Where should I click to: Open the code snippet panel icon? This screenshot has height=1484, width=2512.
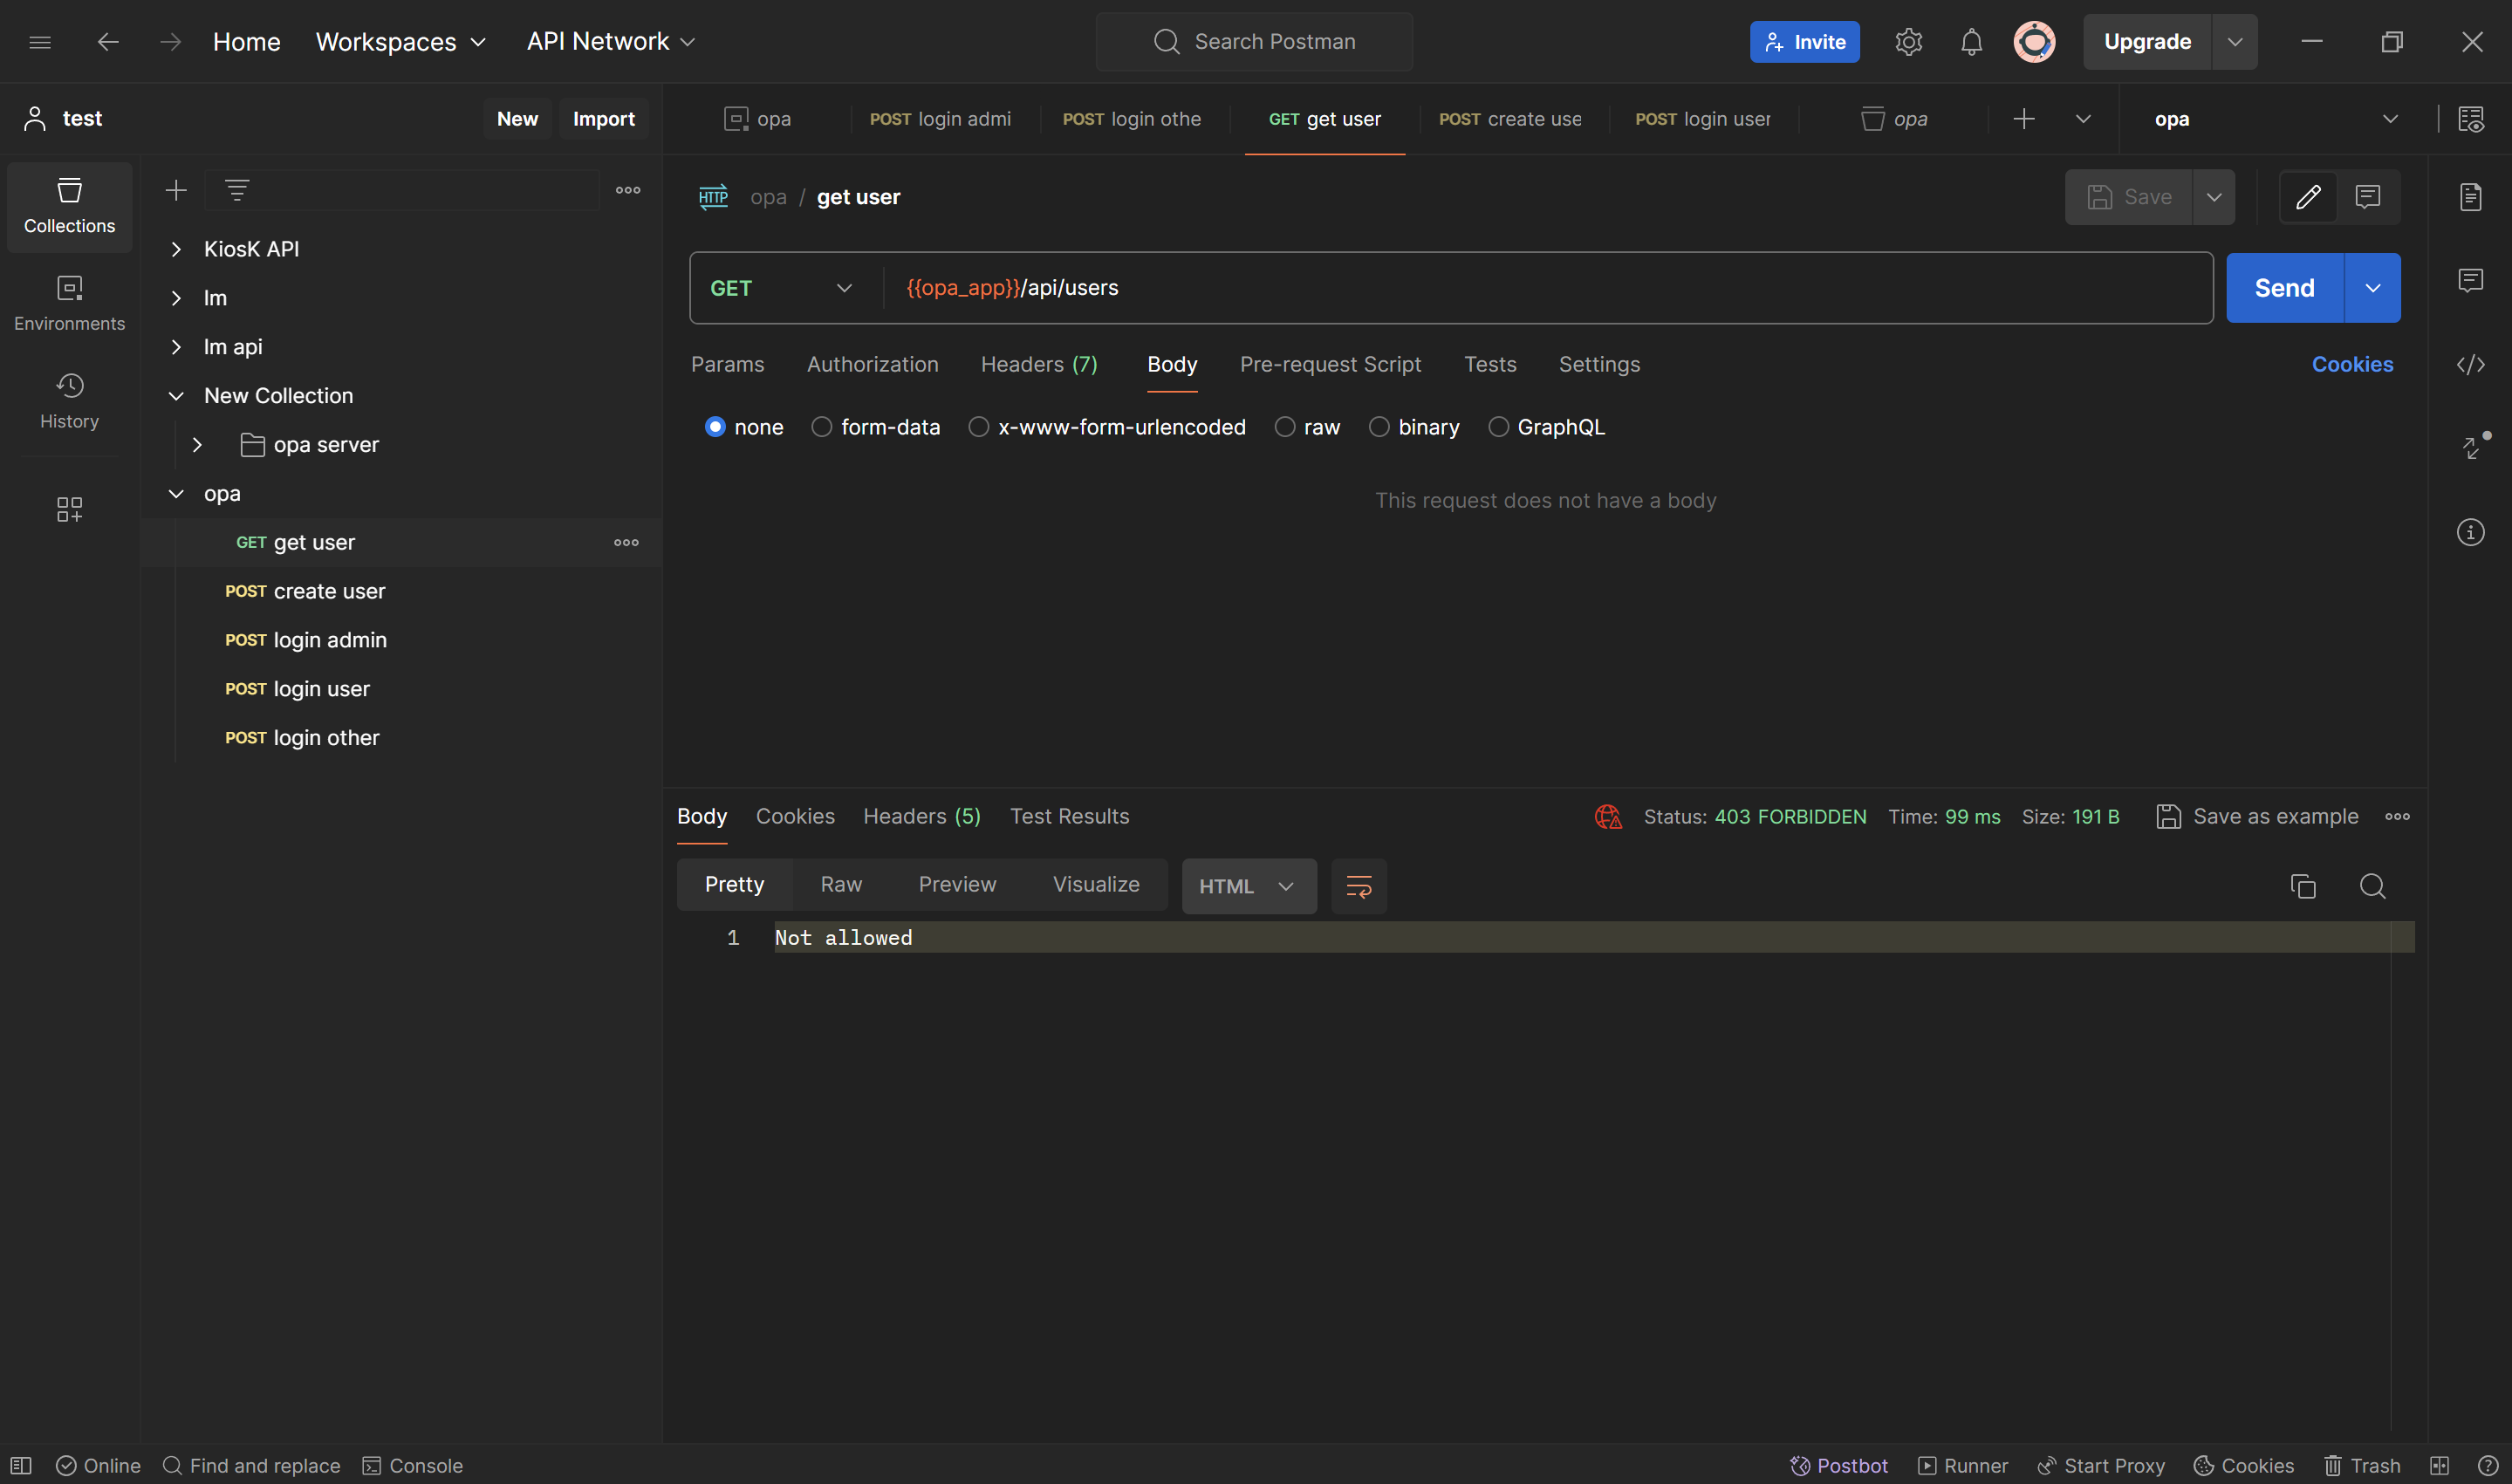2470,364
